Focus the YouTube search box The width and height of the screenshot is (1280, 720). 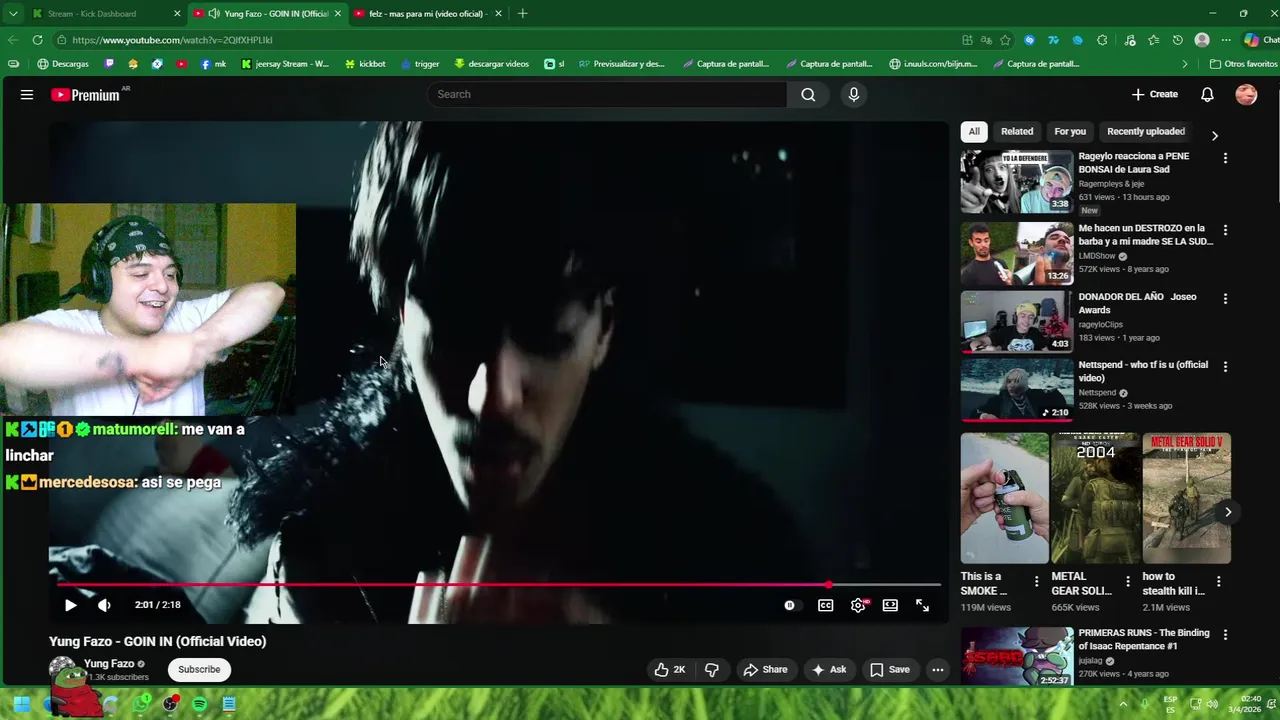point(606,94)
